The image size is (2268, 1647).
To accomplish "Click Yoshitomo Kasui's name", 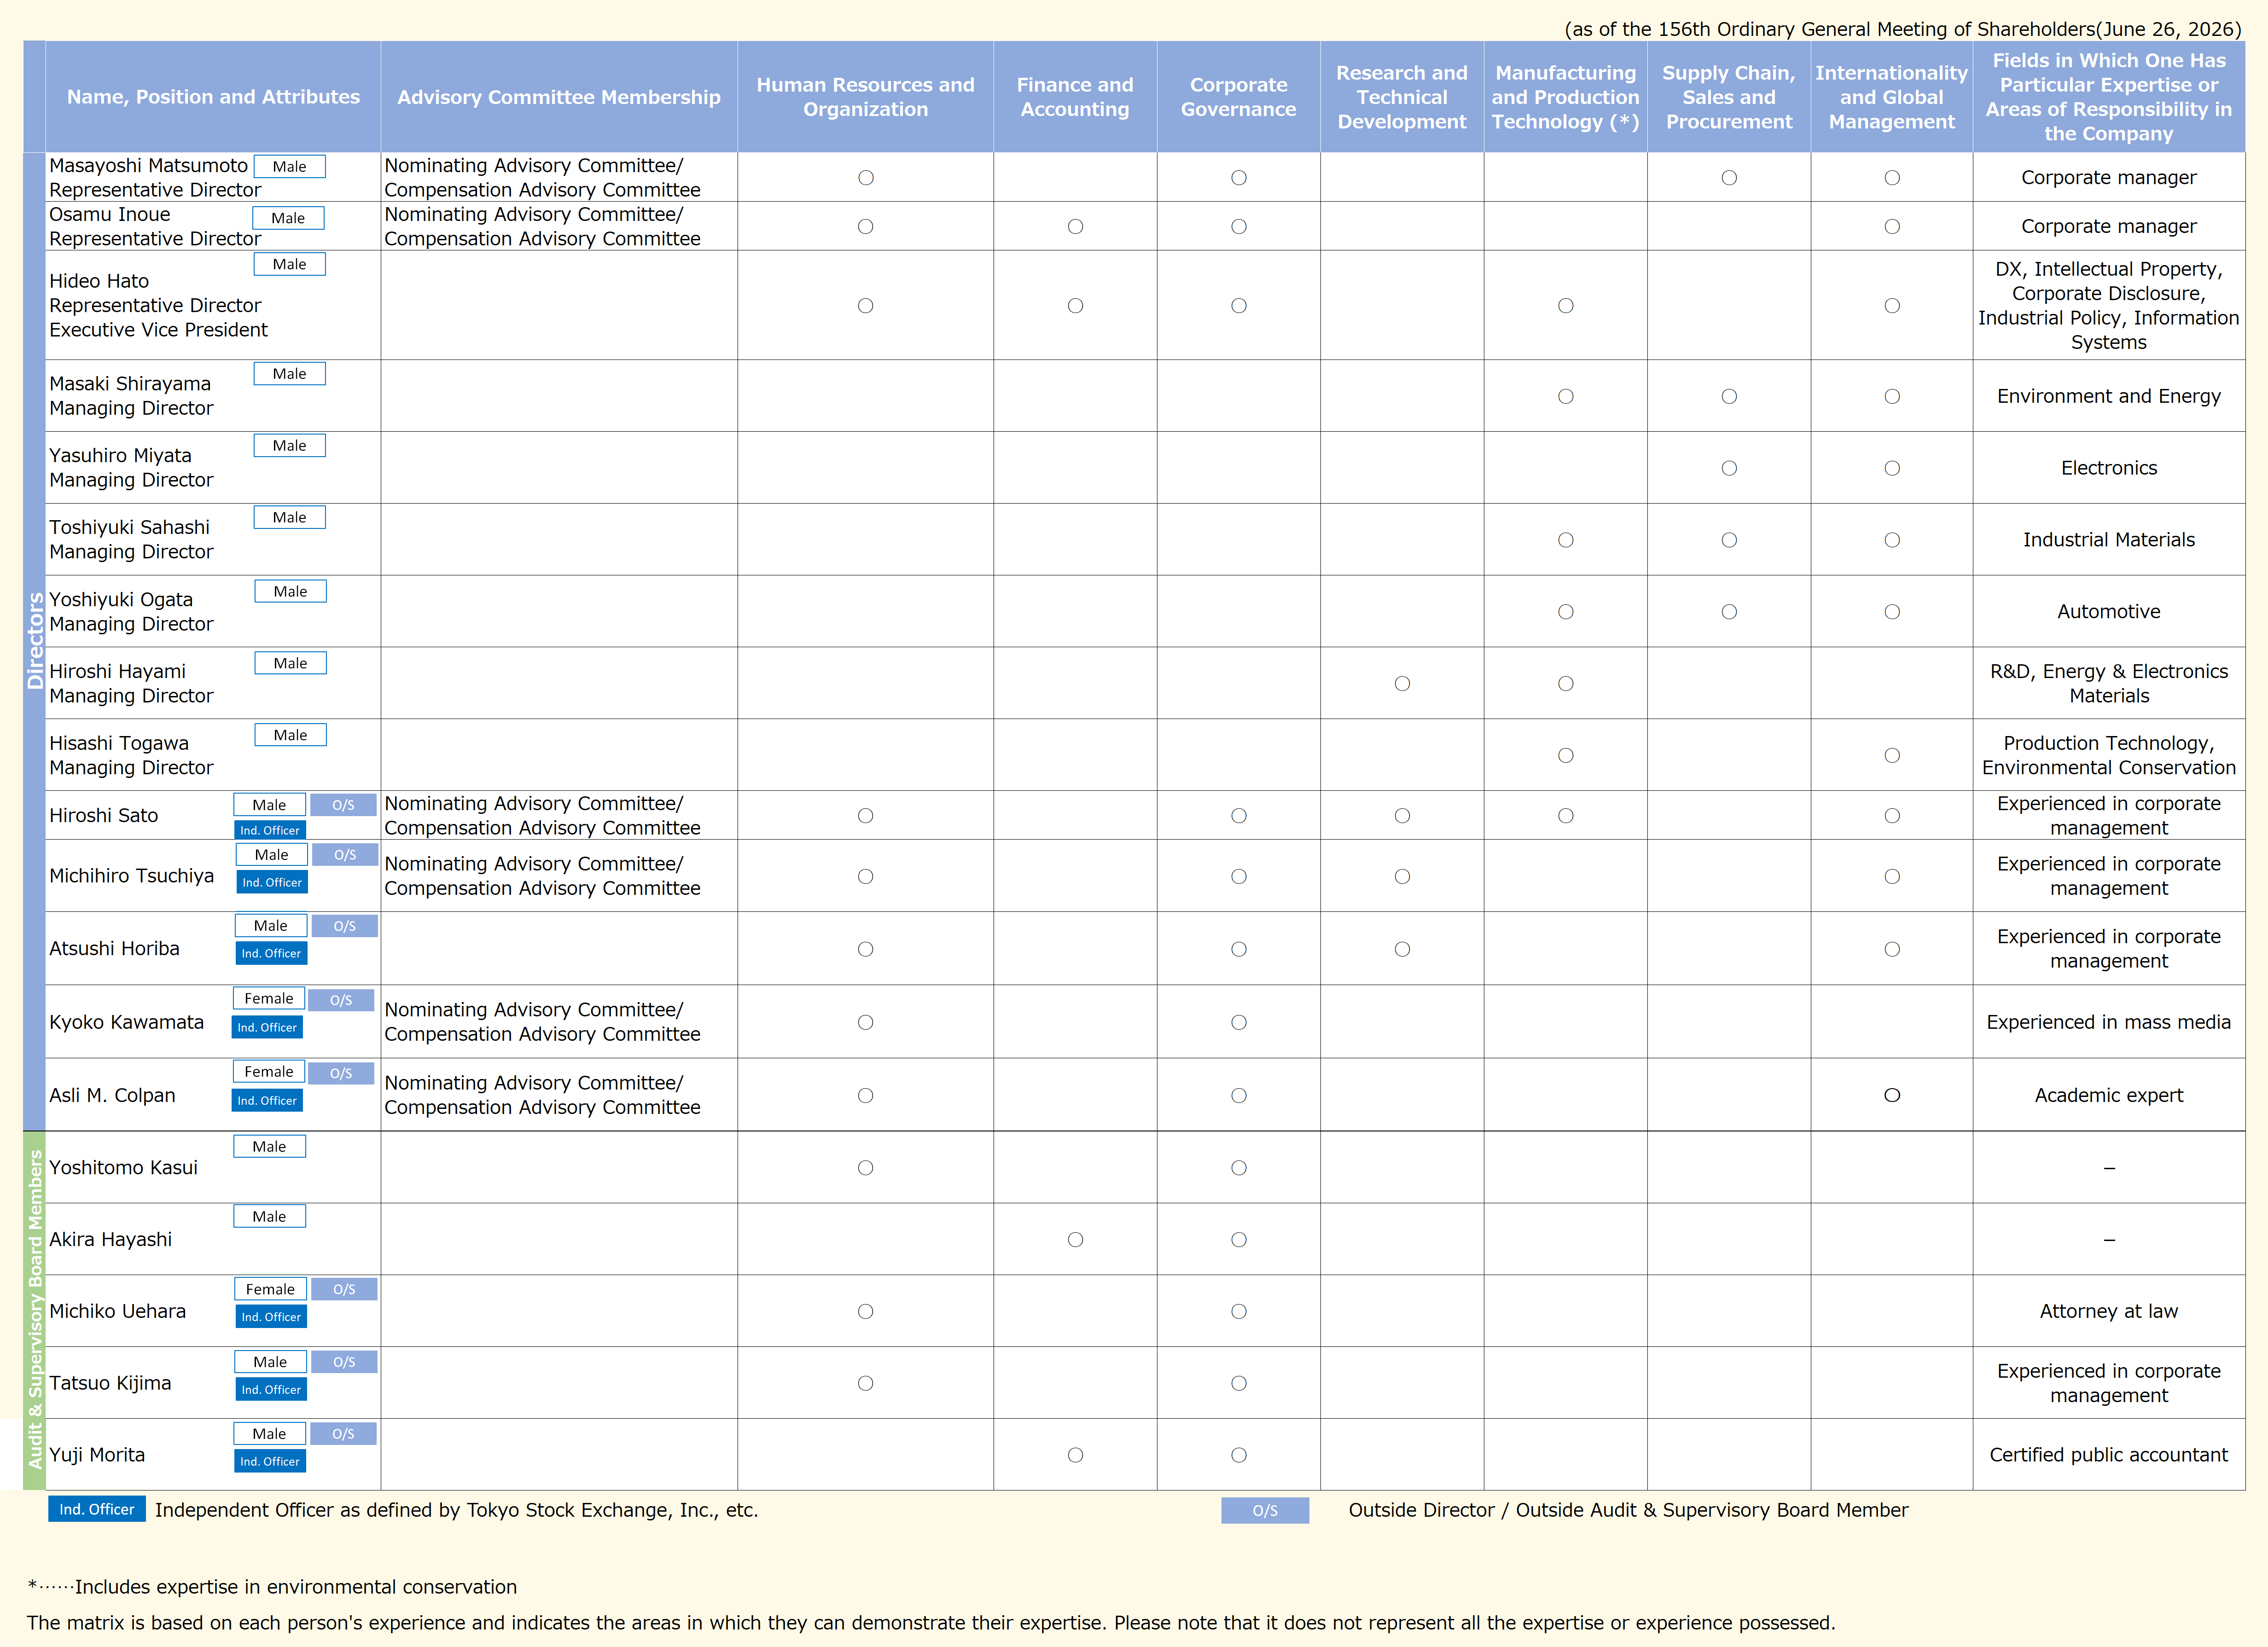I will click(123, 1167).
